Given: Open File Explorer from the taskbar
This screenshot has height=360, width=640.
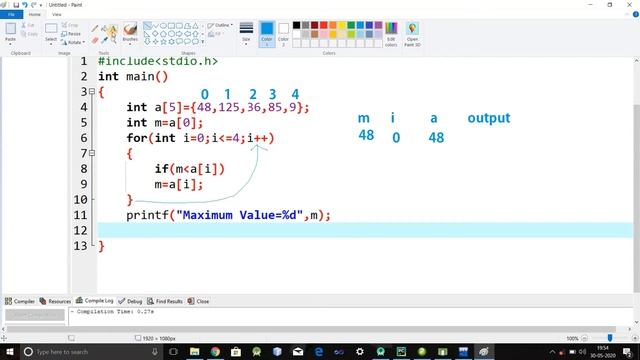Looking at the screenshot, I should [195, 351].
